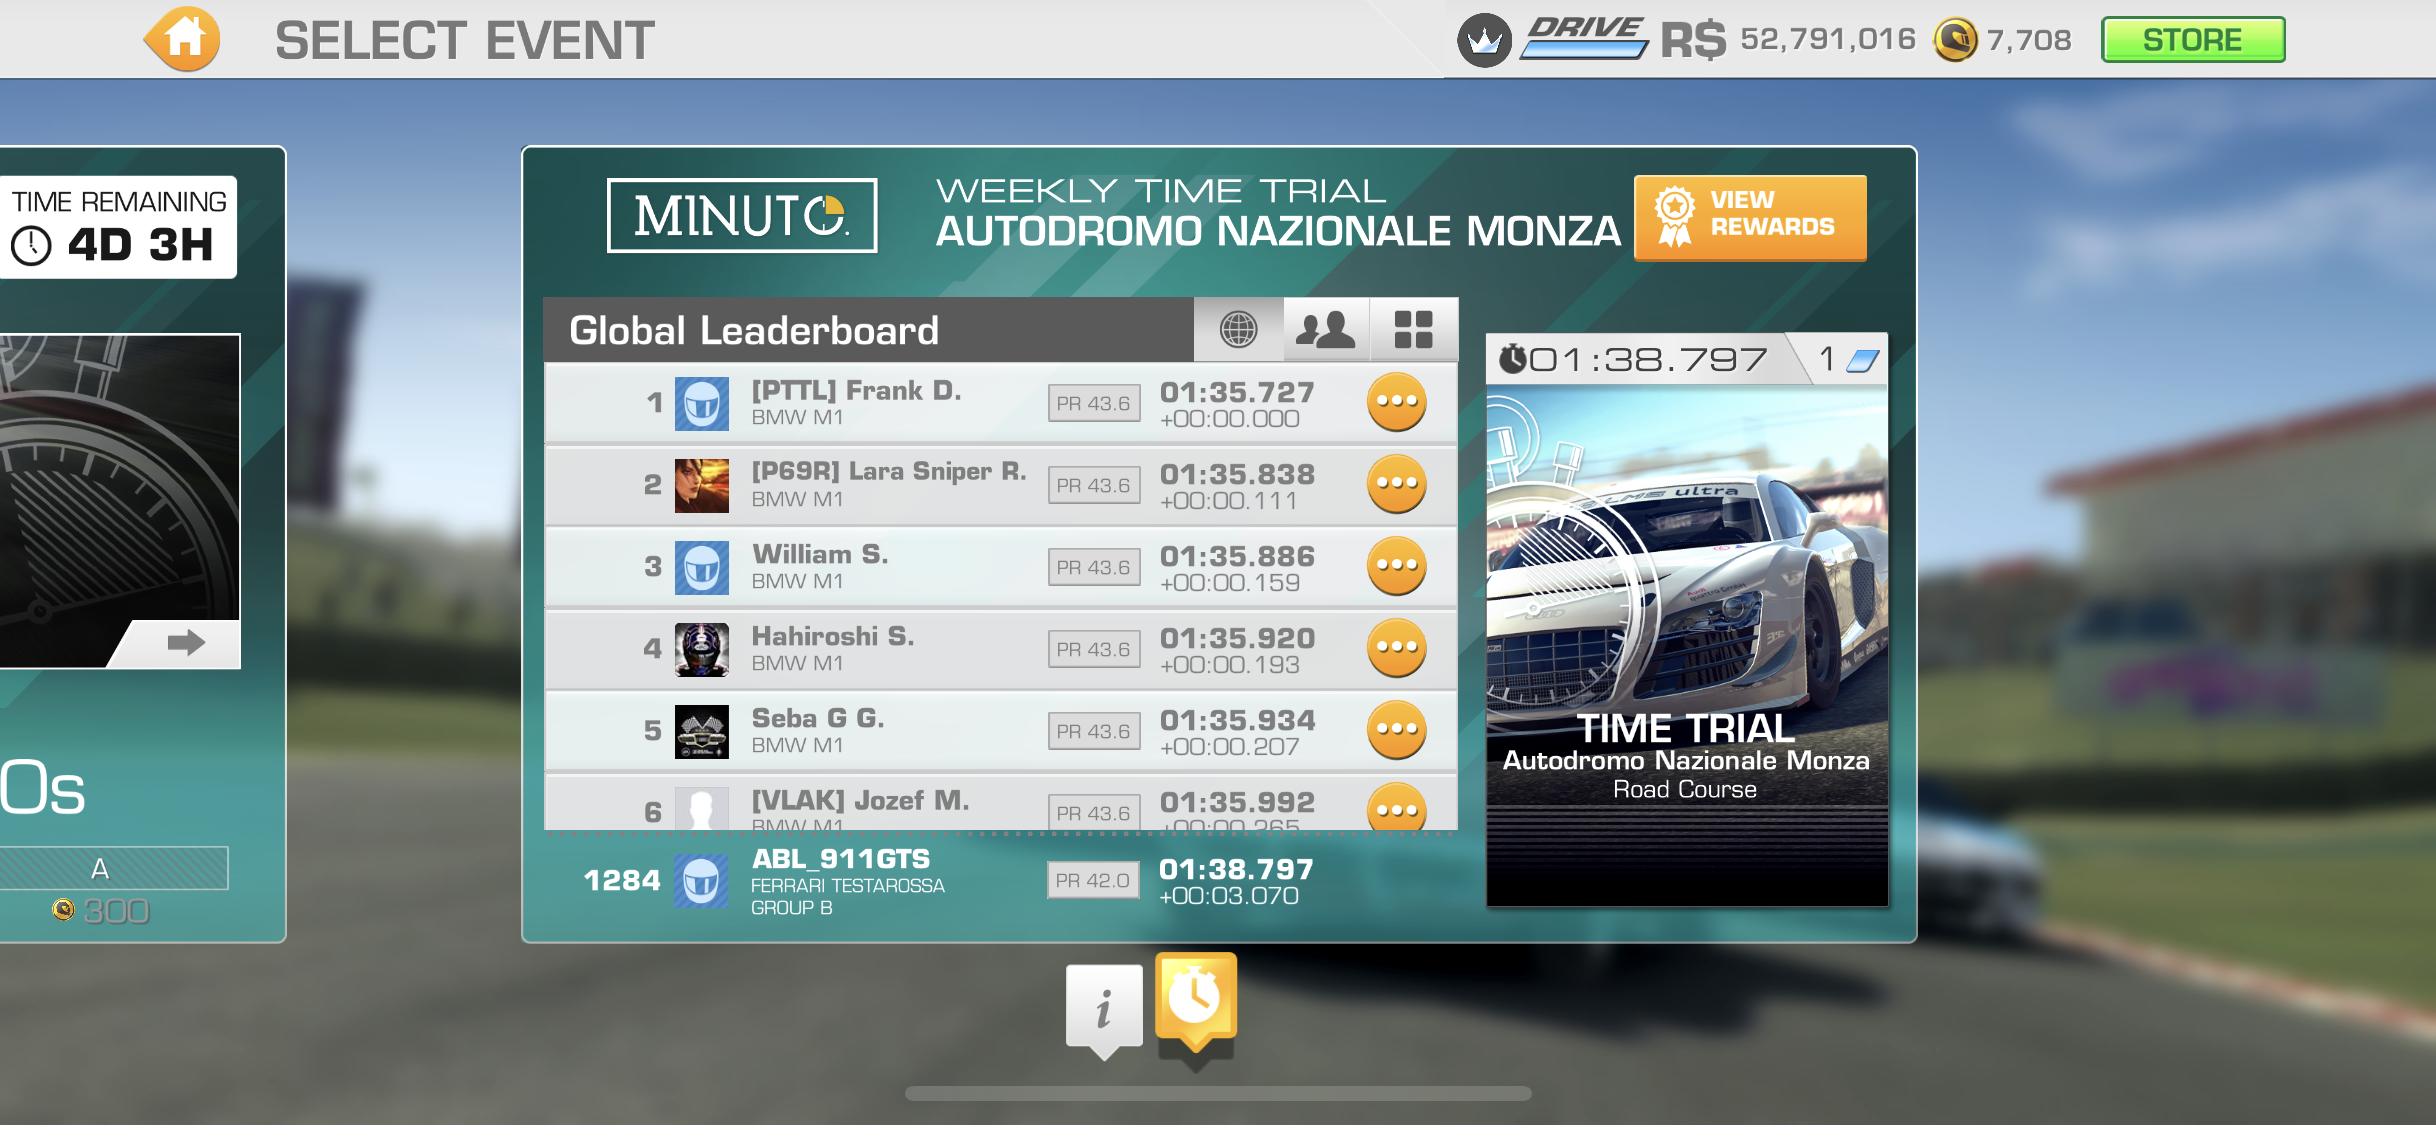The height and width of the screenshot is (1125, 2436).
Task: Tap the lap count 1 flag icon
Action: pos(1849,359)
